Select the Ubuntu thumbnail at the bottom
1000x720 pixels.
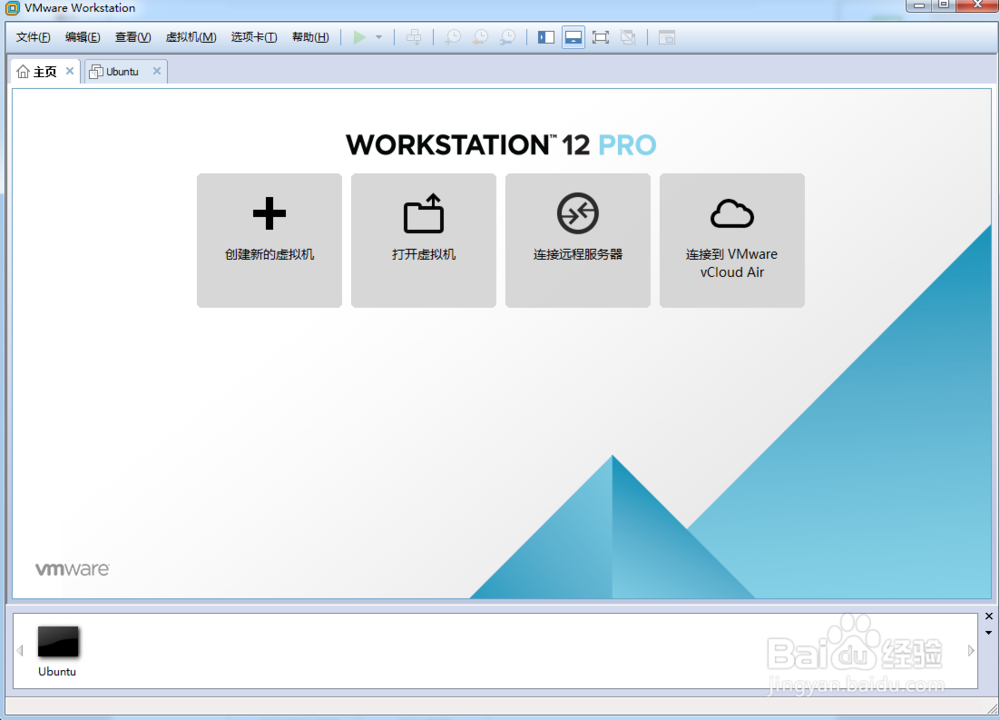(57, 644)
